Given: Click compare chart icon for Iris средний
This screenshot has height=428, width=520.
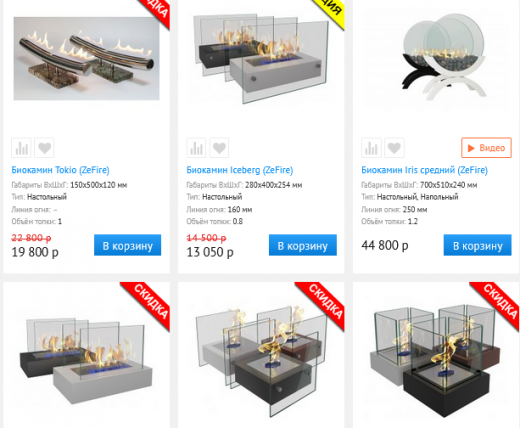Looking at the screenshot, I should coord(371,148).
